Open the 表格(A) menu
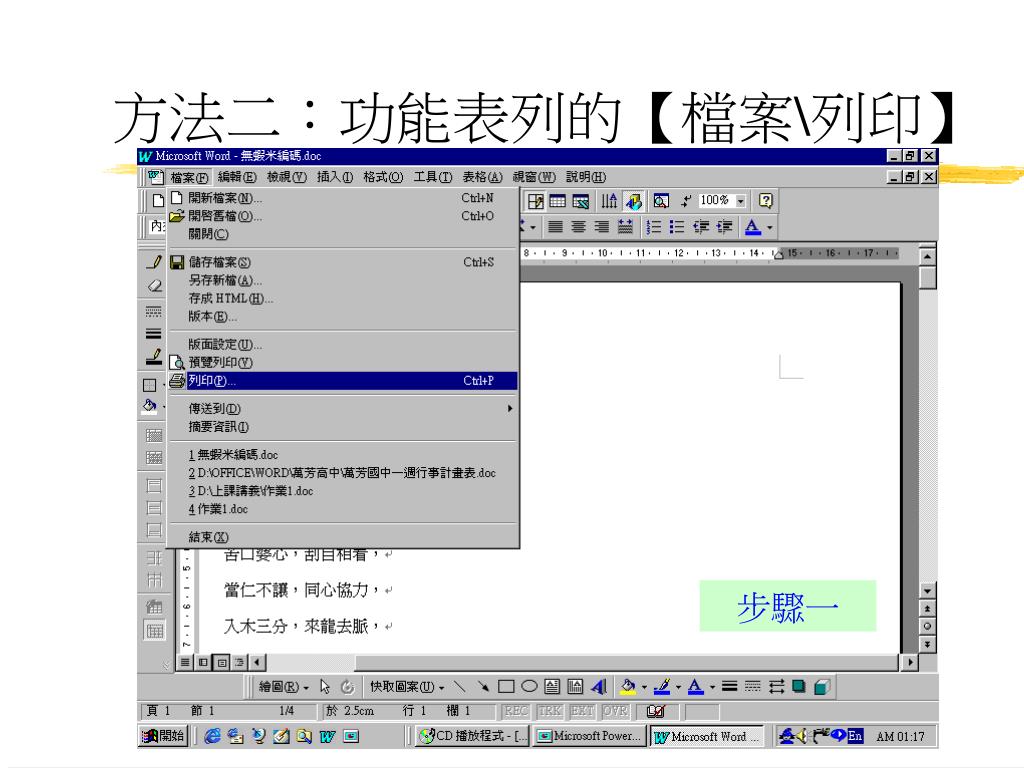This screenshot has width=1024, height=768. coord(483,177)
